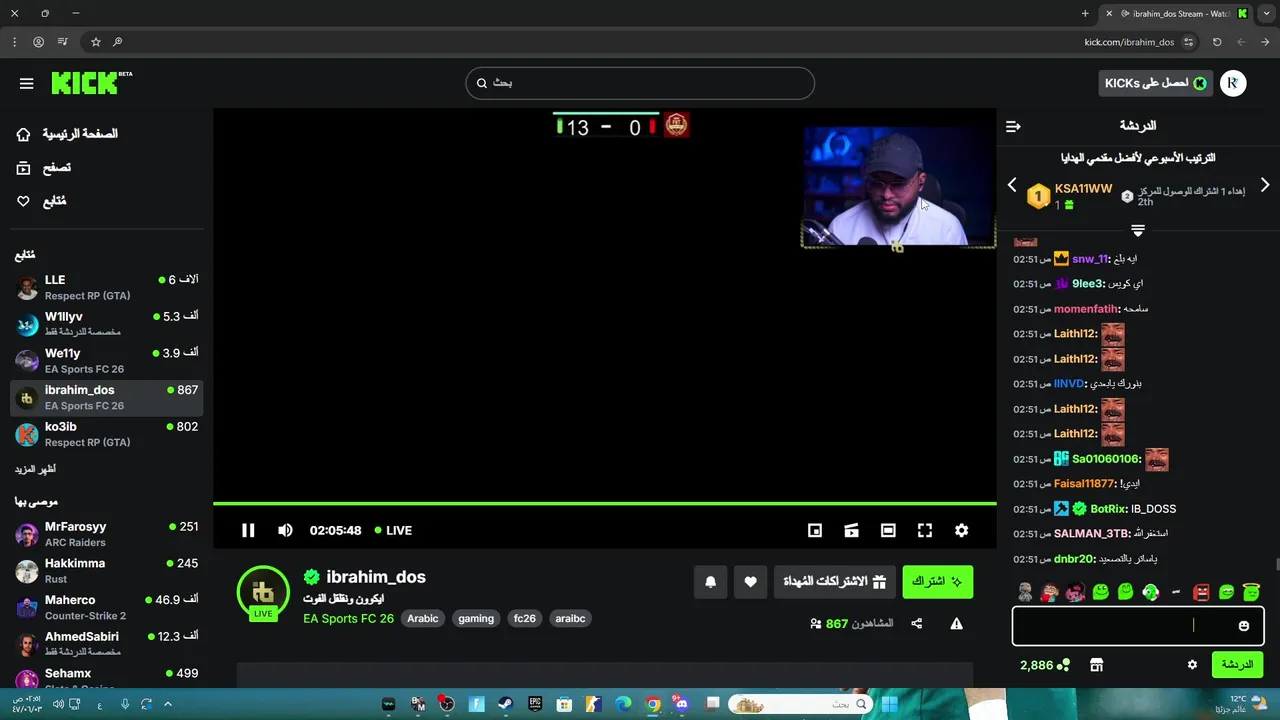Open AhmedSabiri recommended channel
This screenshot has height=720, width=1280.
coord(107,644)
